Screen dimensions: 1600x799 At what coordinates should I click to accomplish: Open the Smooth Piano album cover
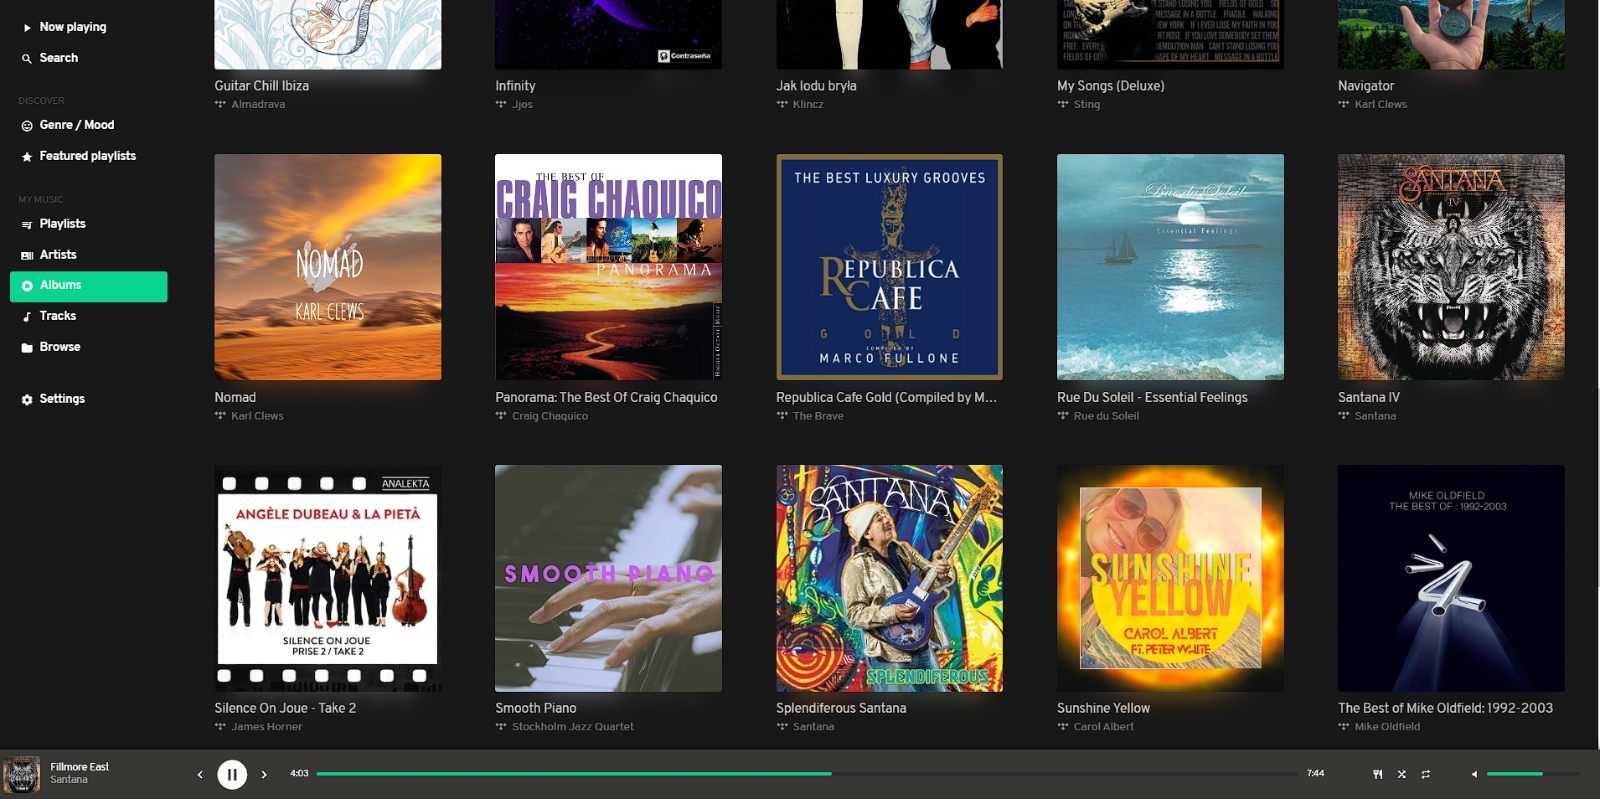point(608,578)
